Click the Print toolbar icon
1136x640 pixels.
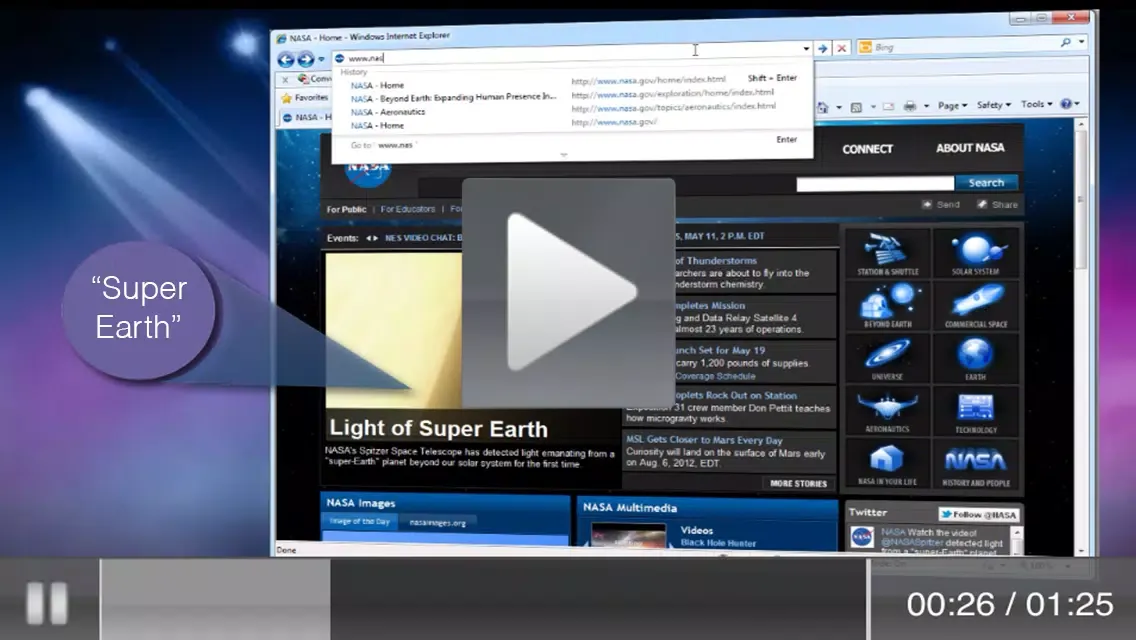pyautogui.click(x=910, y=106)
